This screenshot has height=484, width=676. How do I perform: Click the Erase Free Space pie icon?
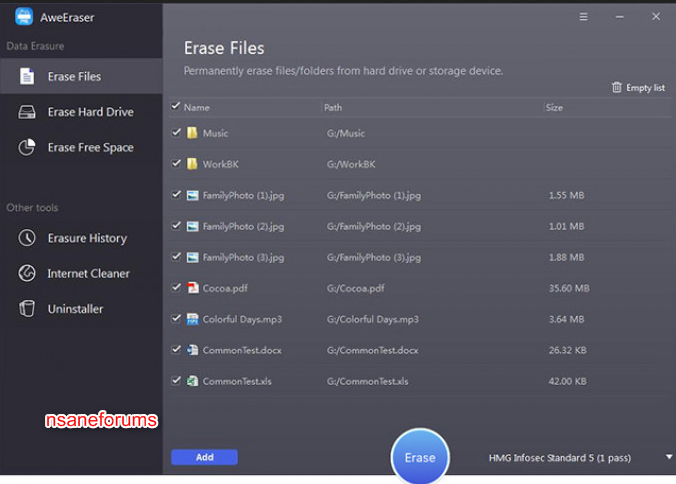(x=27, y=147)
